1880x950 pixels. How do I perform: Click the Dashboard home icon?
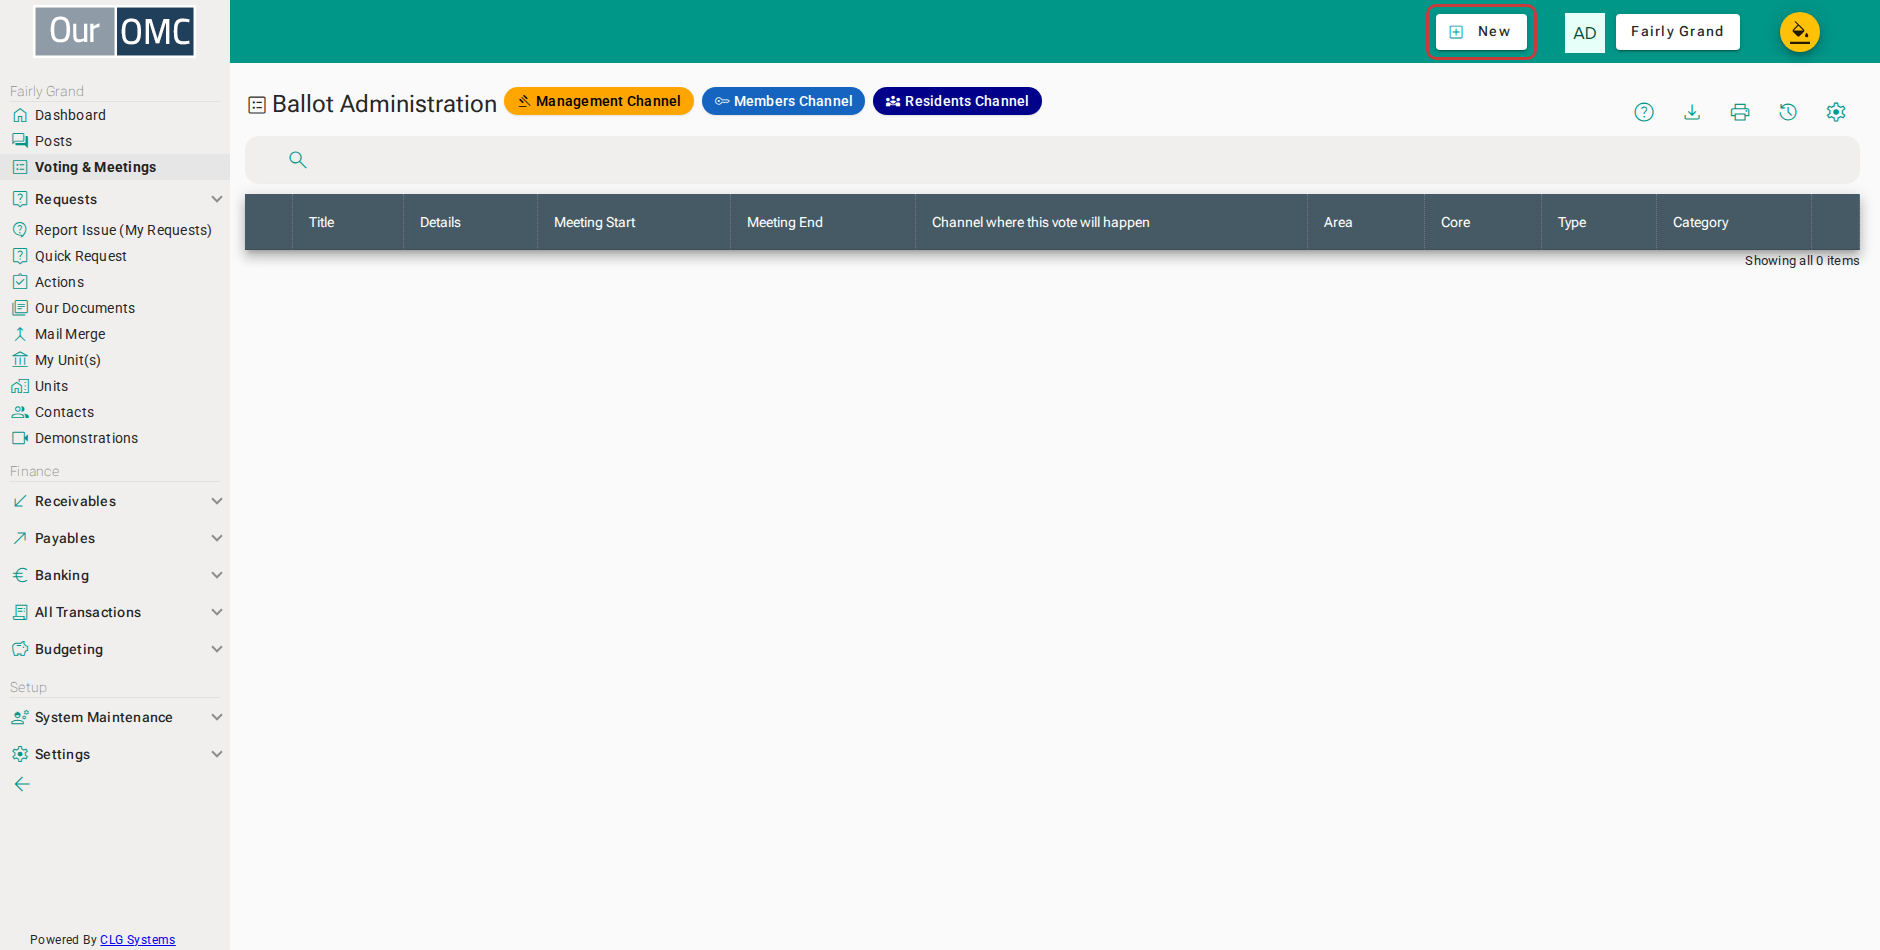tap(20, 115)
